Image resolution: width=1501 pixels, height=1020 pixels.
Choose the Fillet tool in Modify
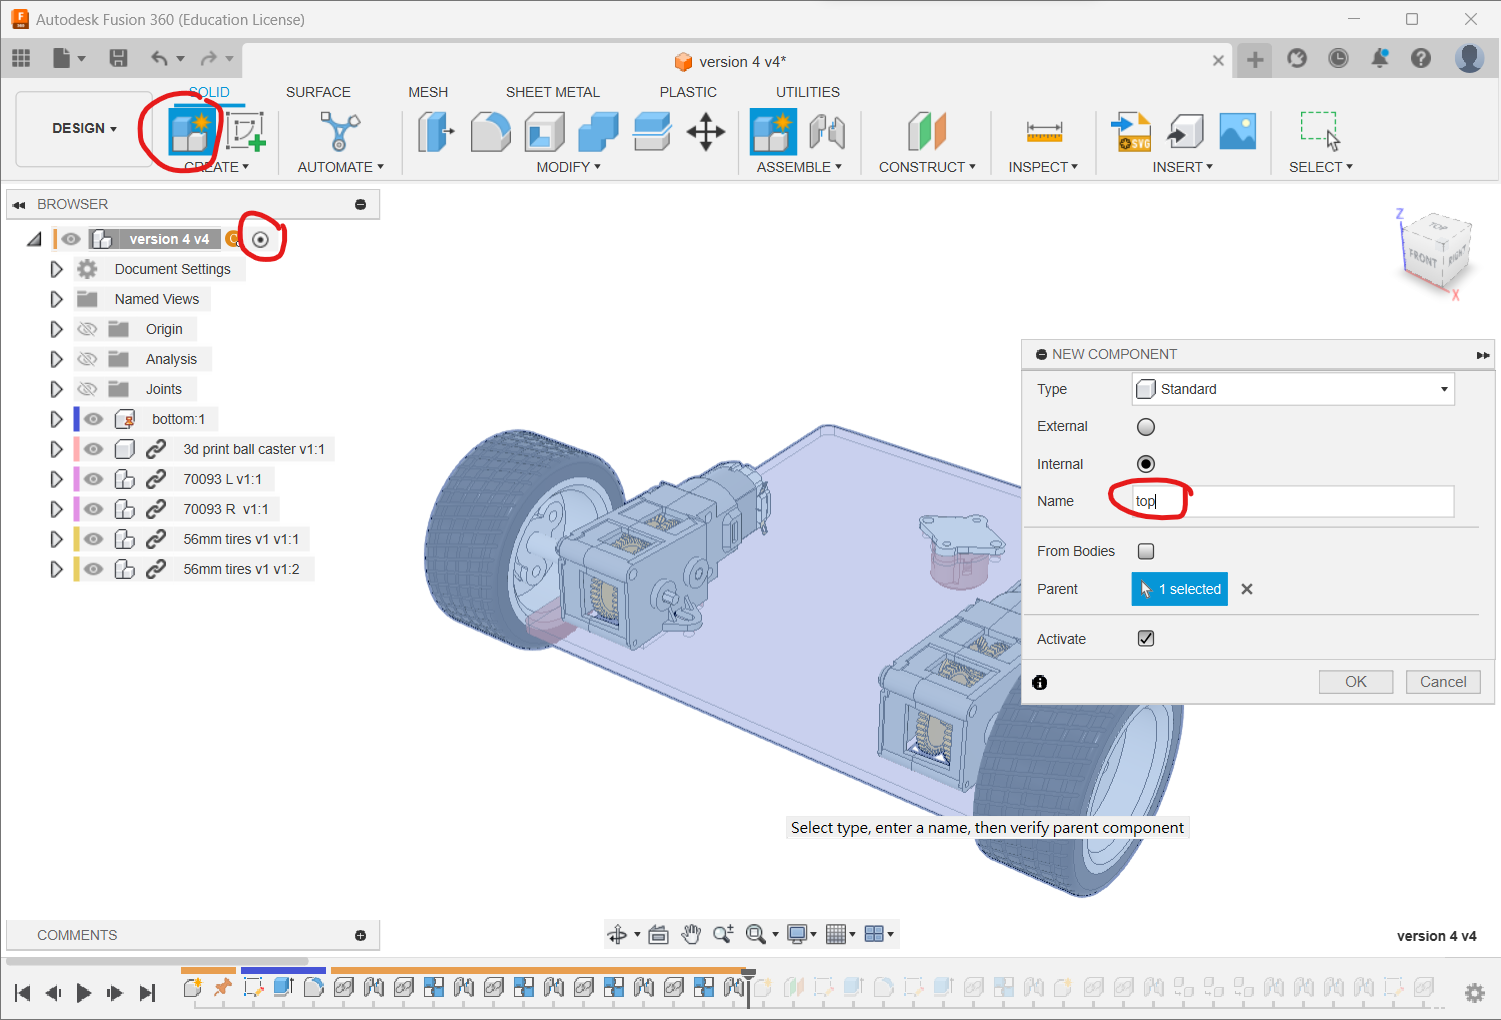pyautogui.click(x=490, y=132)
